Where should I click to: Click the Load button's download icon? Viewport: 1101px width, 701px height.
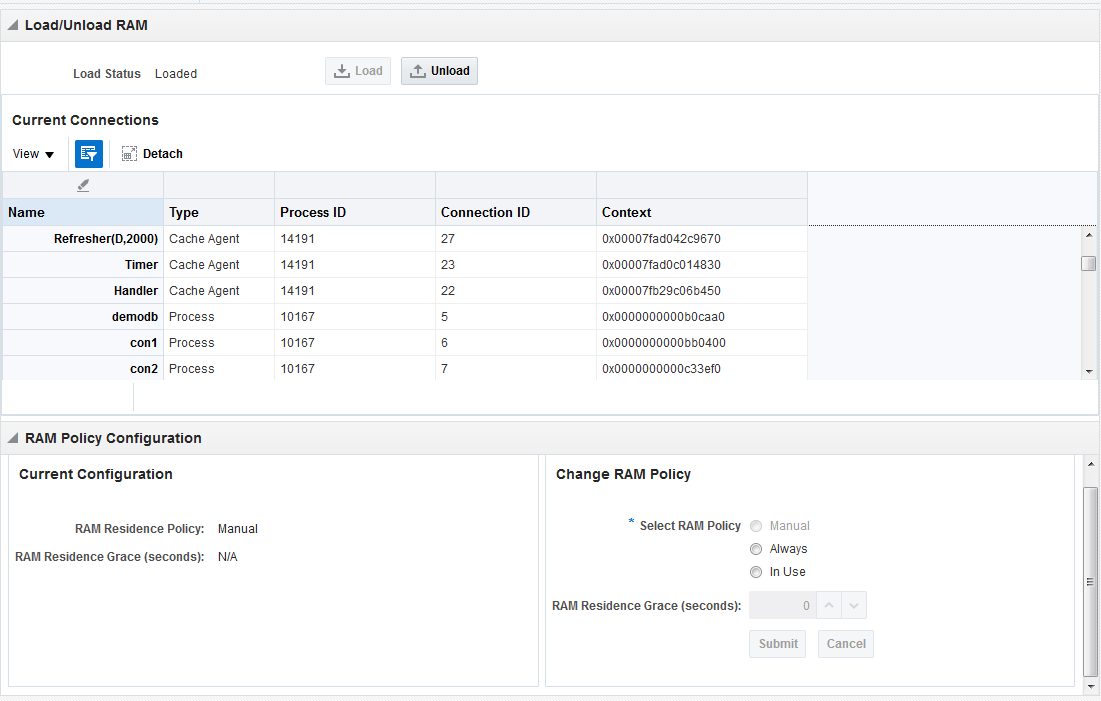pos(342,71)
